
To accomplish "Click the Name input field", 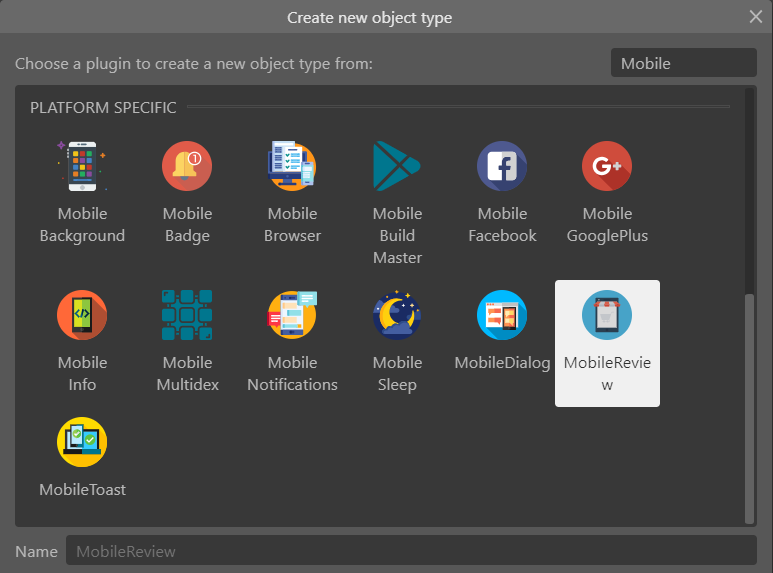I will click(x=411, y=551).
